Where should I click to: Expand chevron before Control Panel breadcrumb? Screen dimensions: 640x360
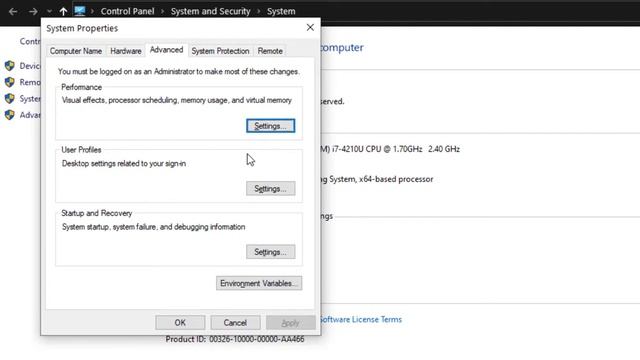coord(92,11)
